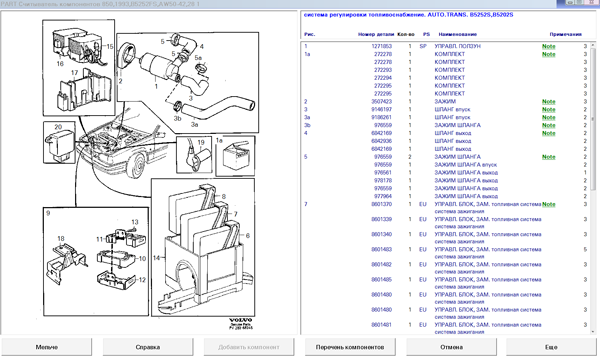Click the Меньше button

coord(46,347)
